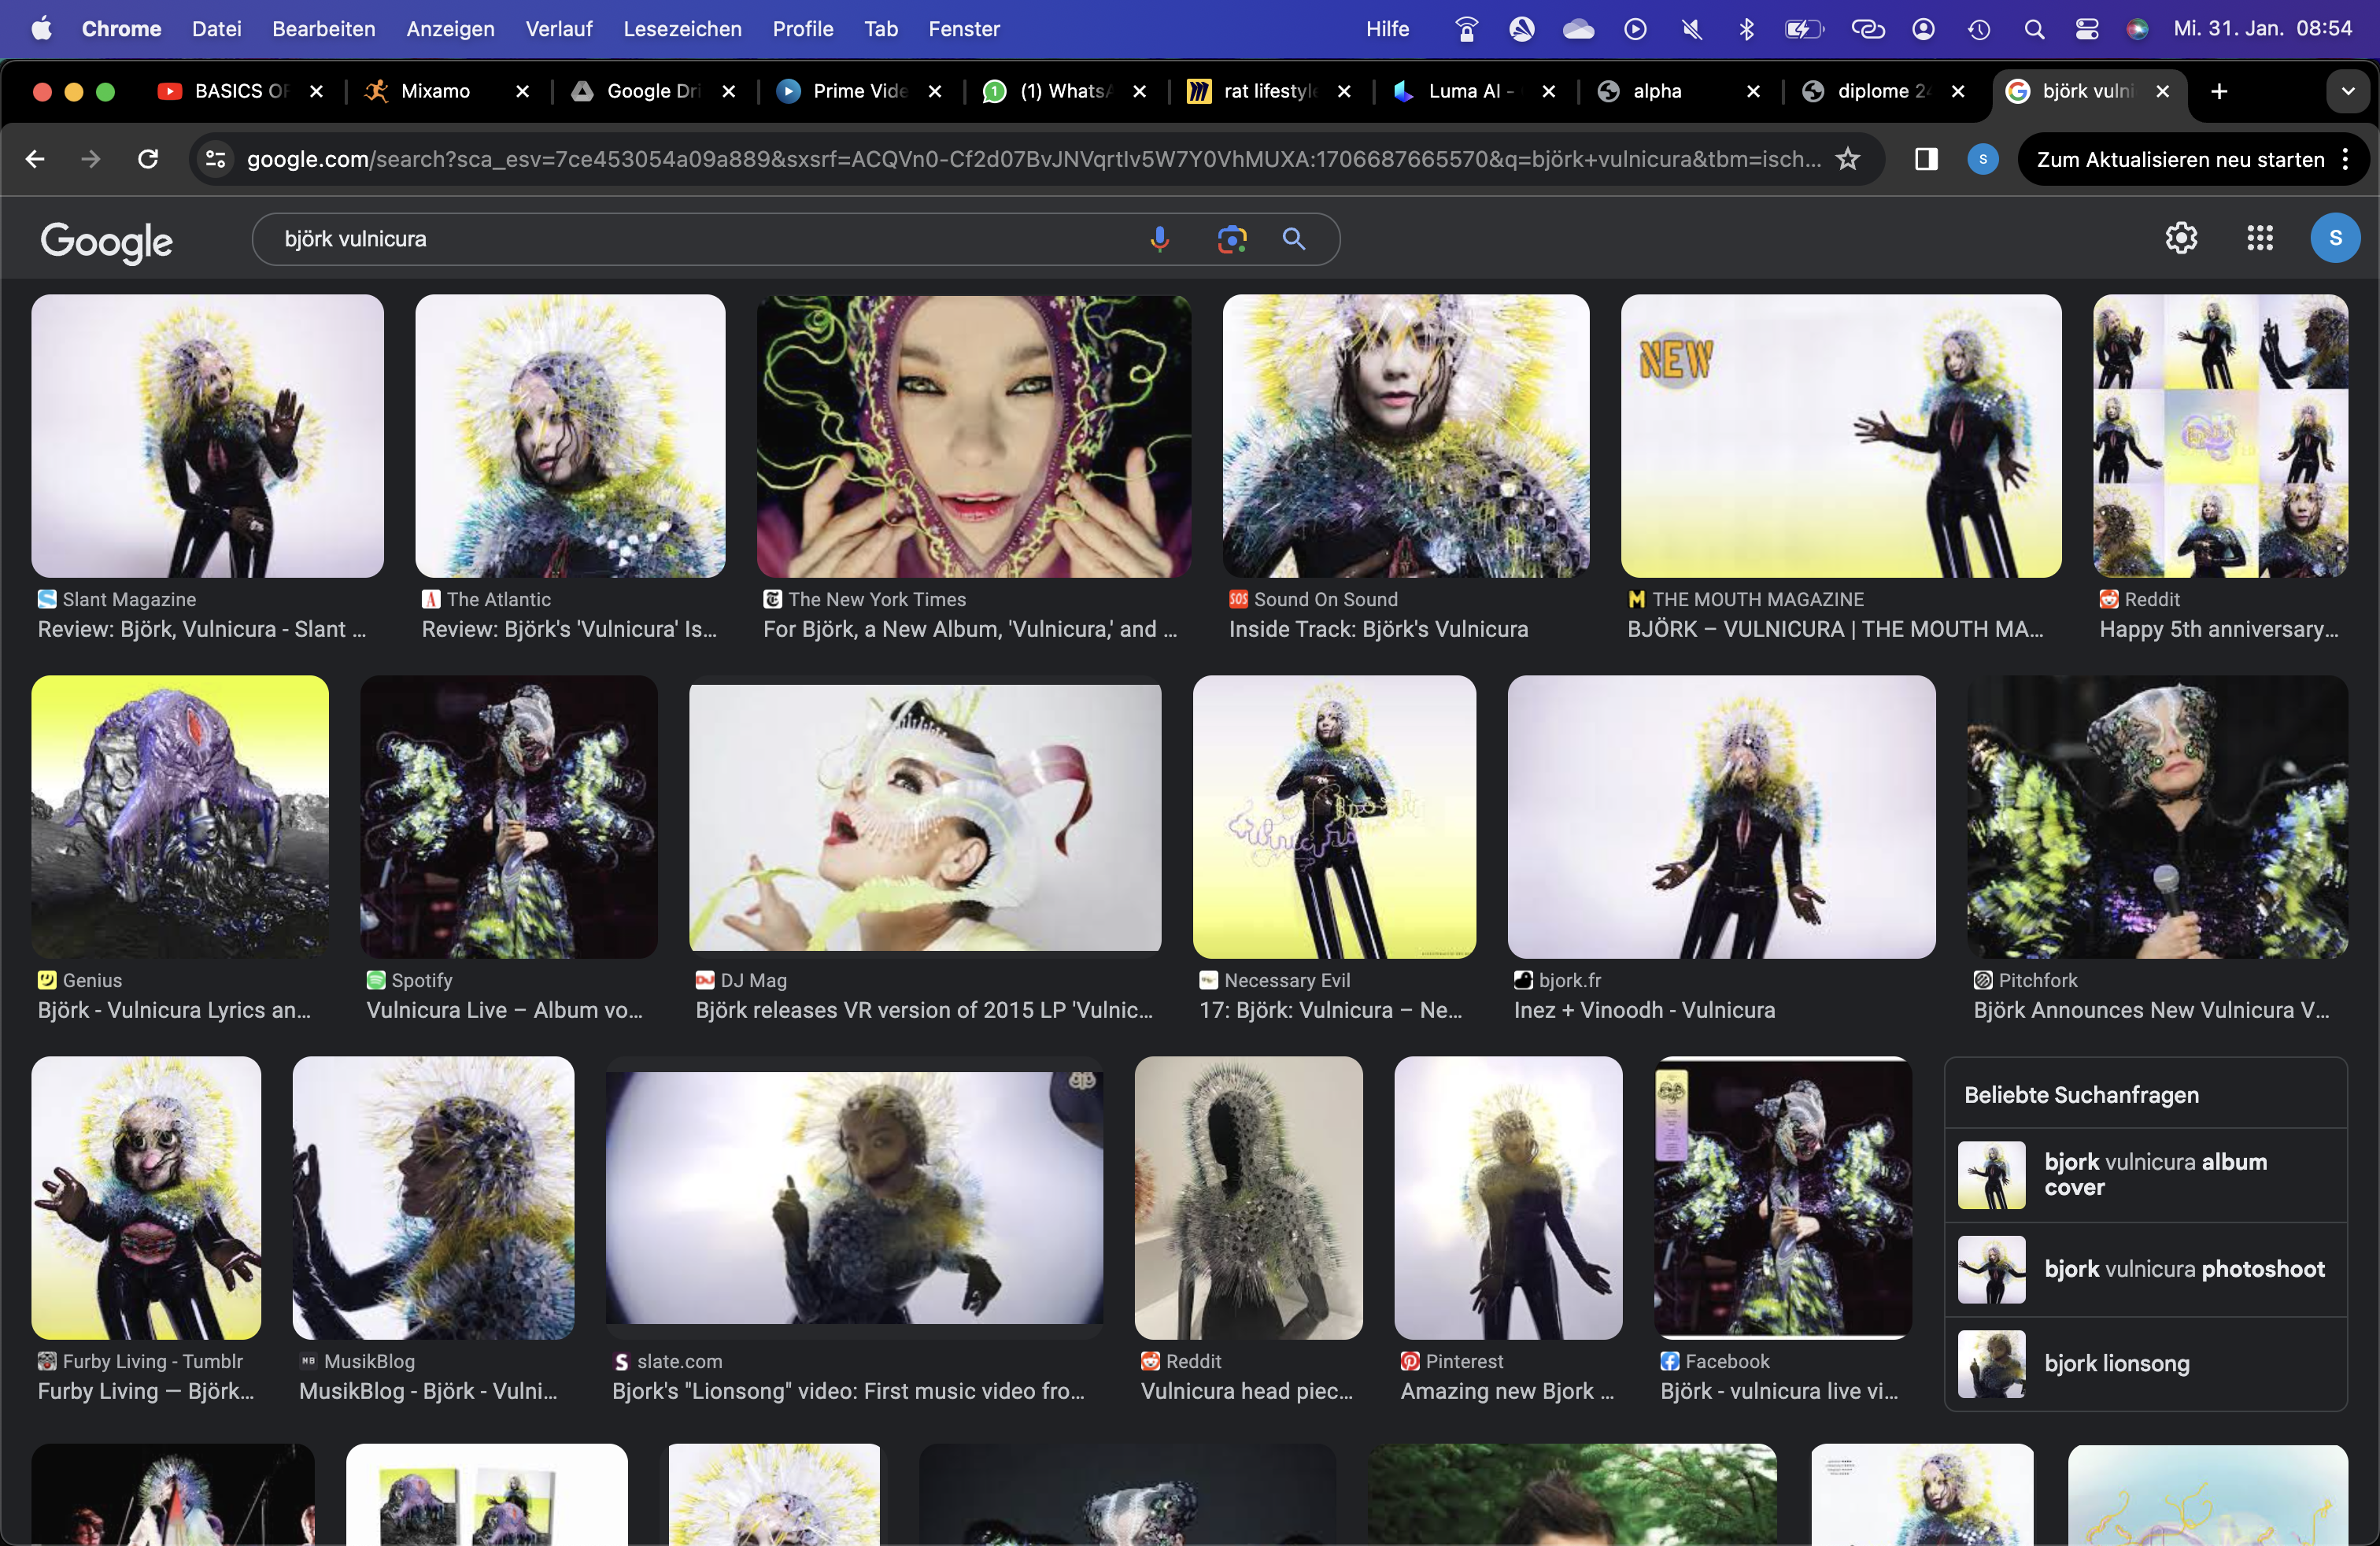Open the New York Times Björk close-up image
This screenshot has height=1546, width=2380.
click(x=973, y=435)
